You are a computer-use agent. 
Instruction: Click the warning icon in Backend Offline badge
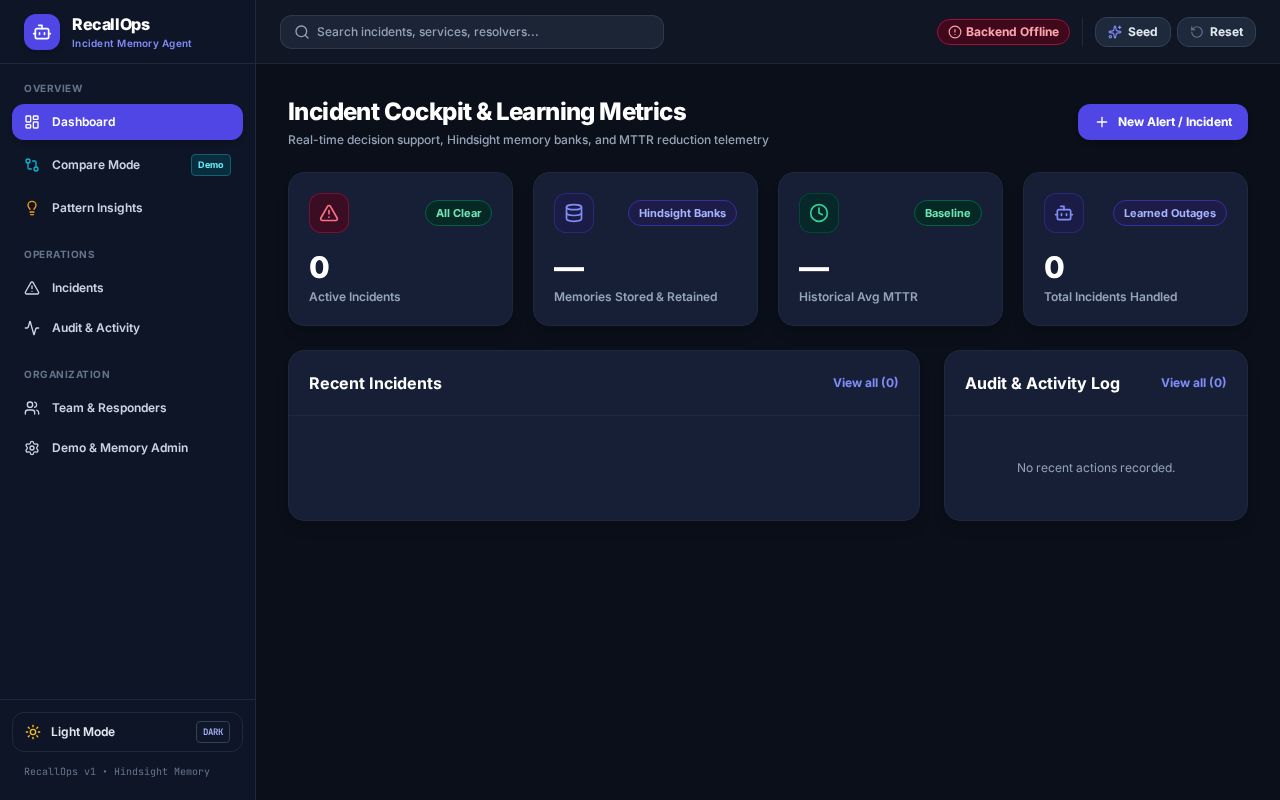(x=955, y=32)
